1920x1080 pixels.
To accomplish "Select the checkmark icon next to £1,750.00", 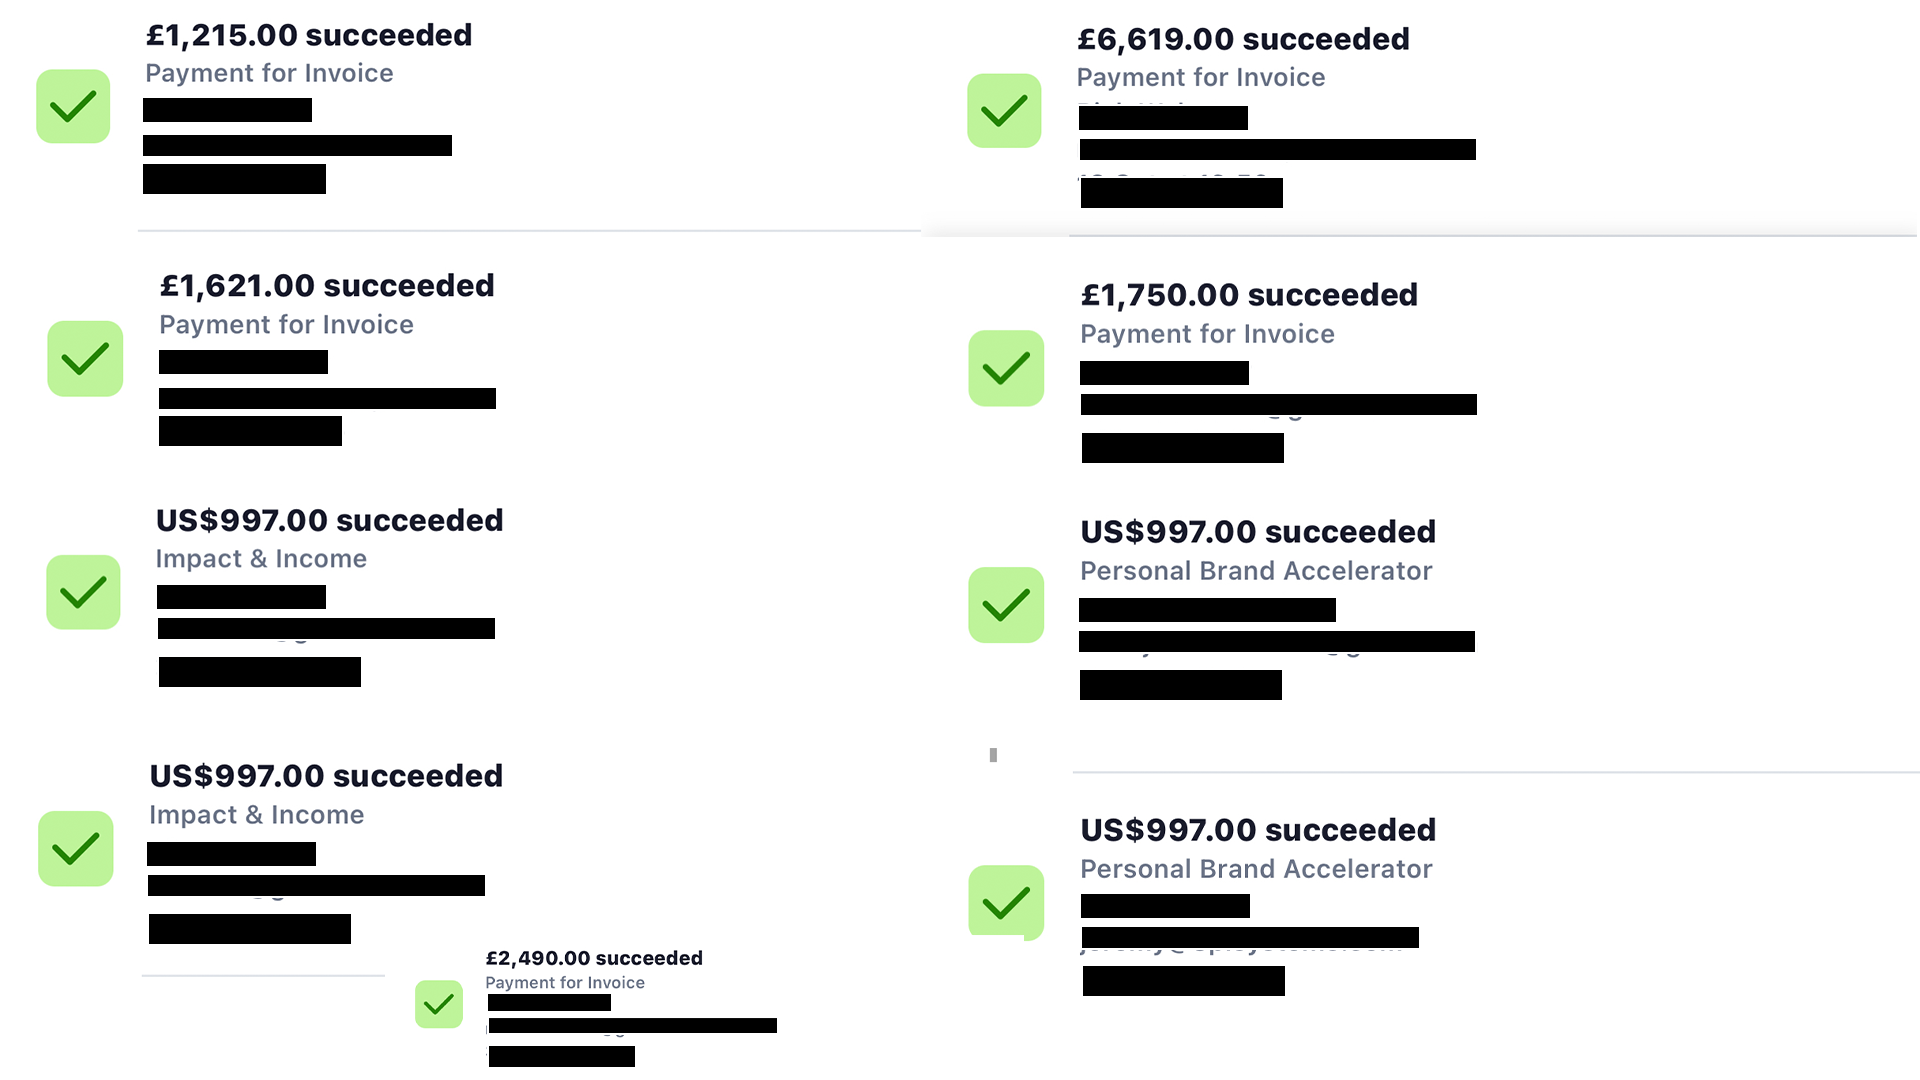I will [1006, 368].
